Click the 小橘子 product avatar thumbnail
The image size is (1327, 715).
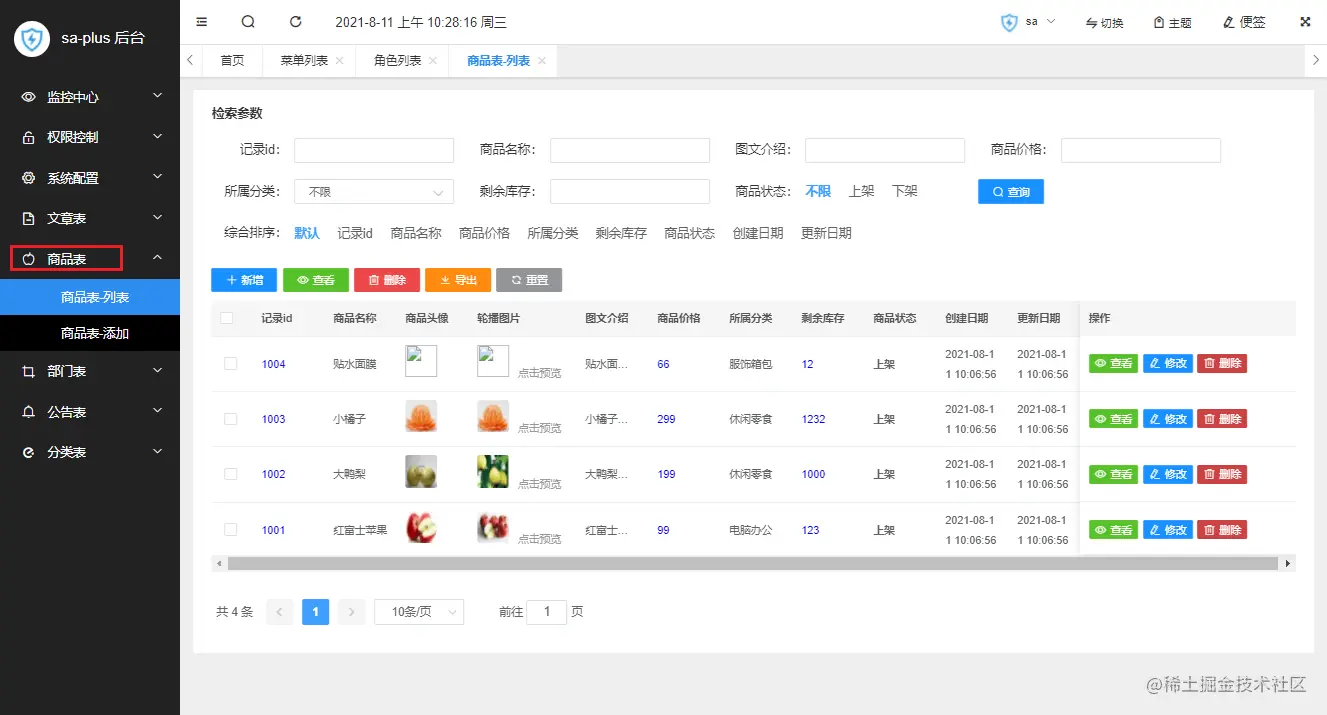click(421, 416)
